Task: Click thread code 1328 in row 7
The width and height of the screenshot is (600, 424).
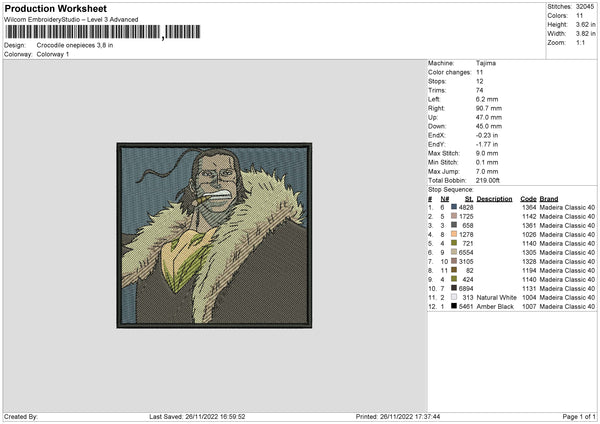Action: 529,261
